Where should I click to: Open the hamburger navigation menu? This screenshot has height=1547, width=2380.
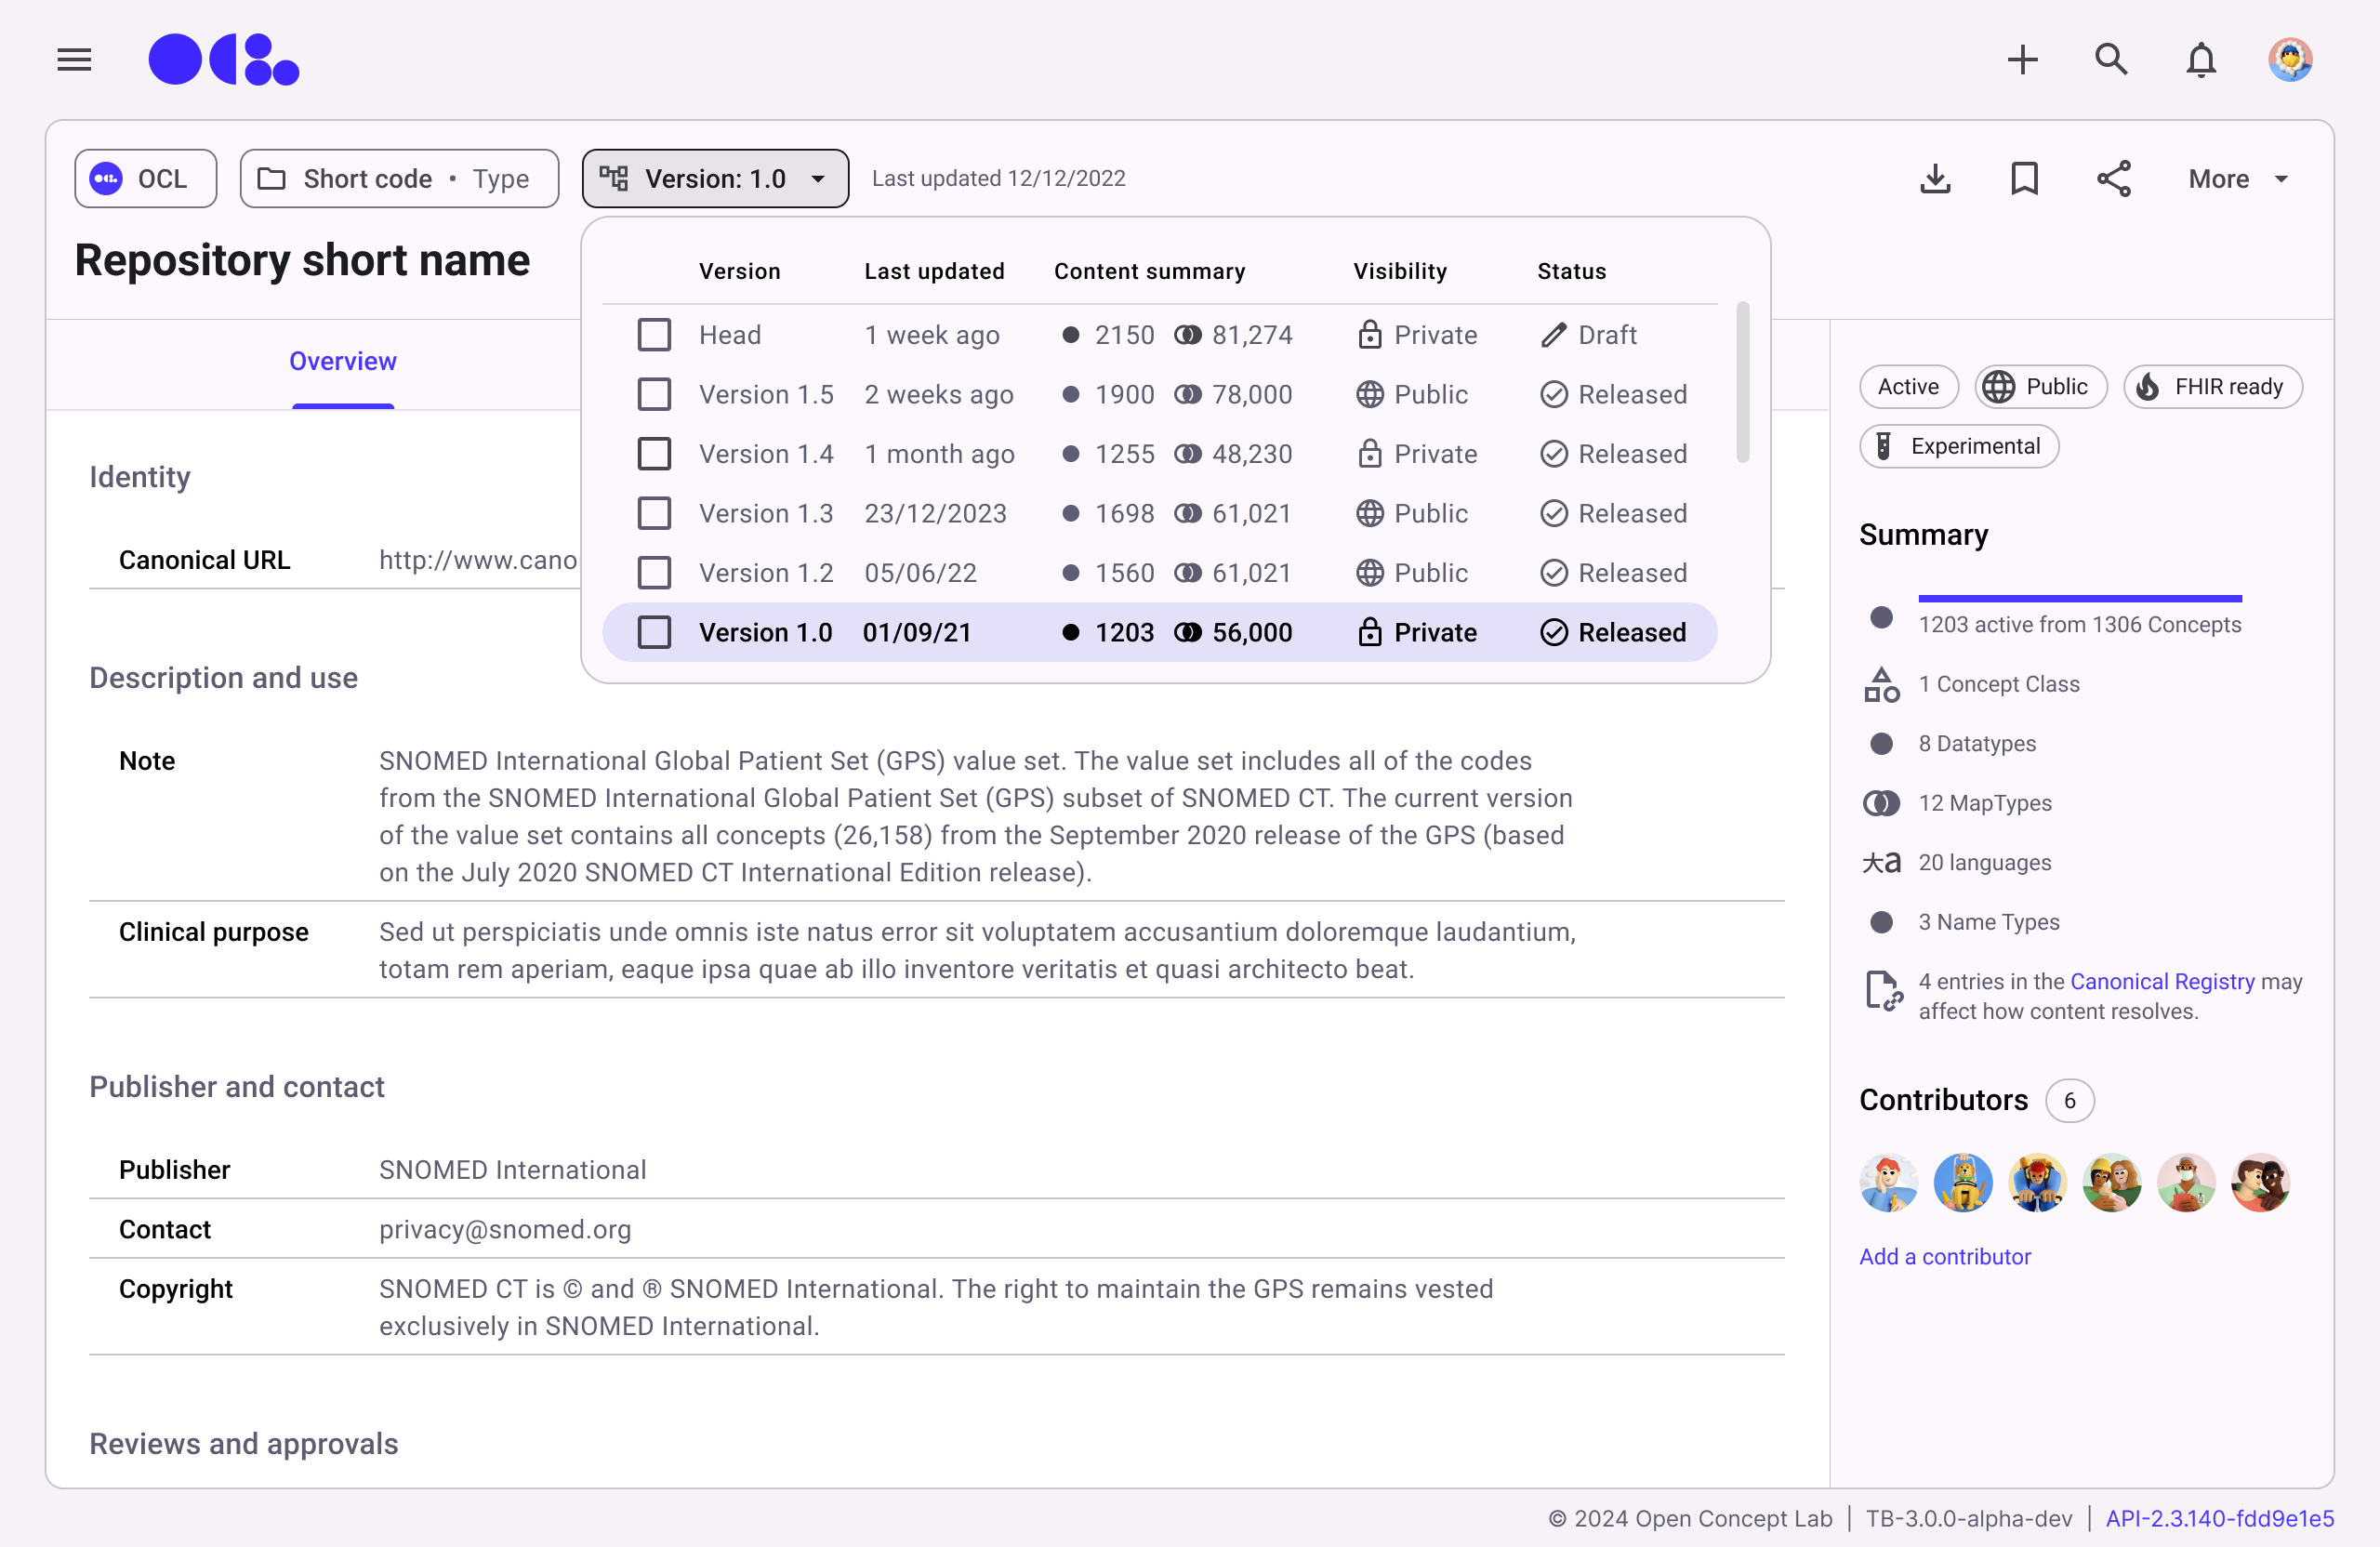point(74,60)
